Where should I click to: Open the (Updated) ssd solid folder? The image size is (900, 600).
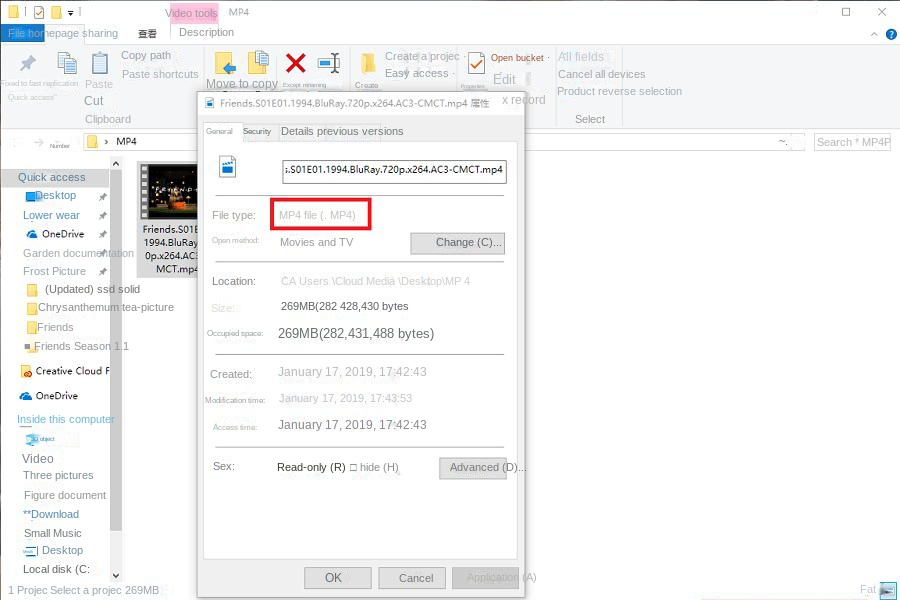coord(84,289)
